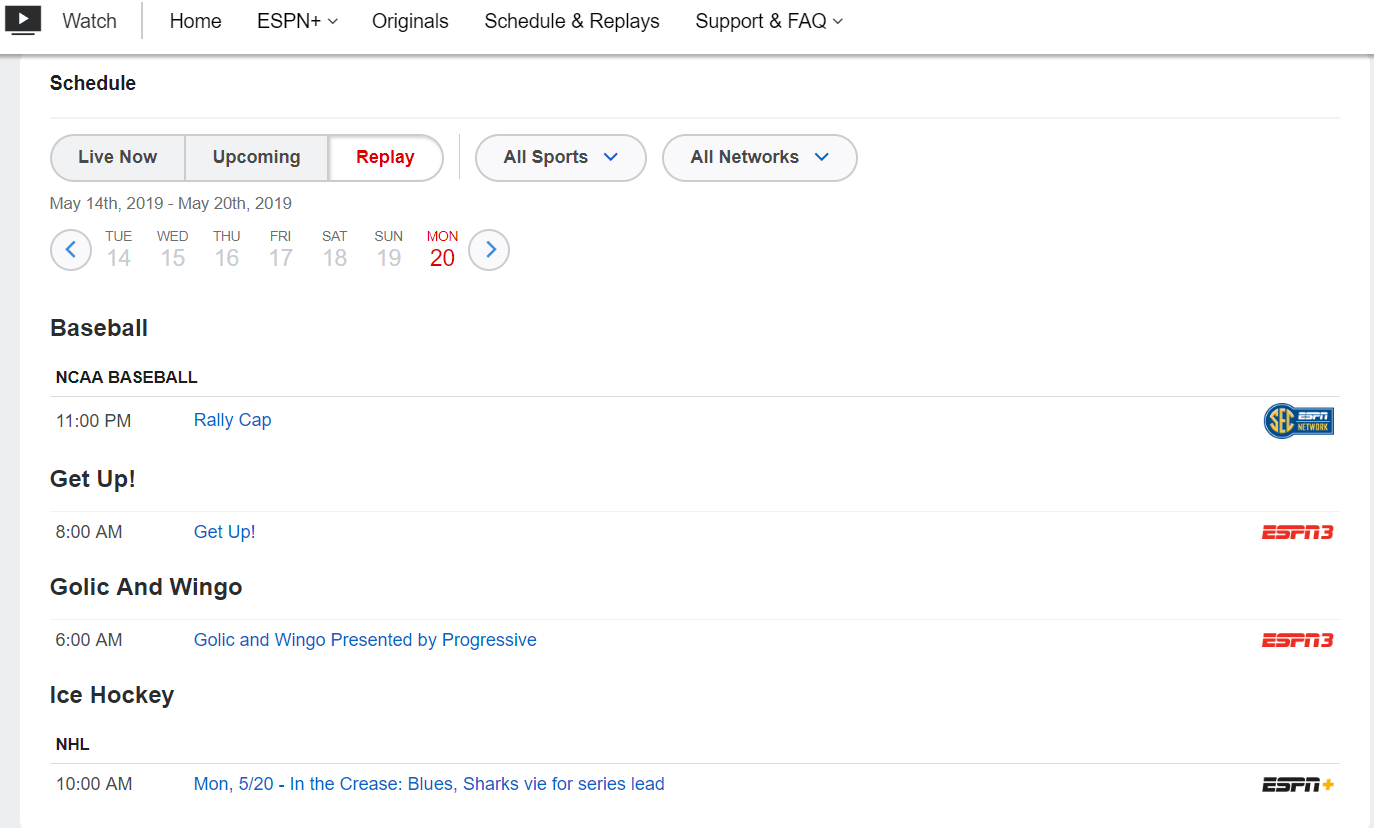Click the ESPN3 logo beside Get Up!
Image resolution: width=1374 pixels, height=828 pixels.
[x=1298, y=532]
